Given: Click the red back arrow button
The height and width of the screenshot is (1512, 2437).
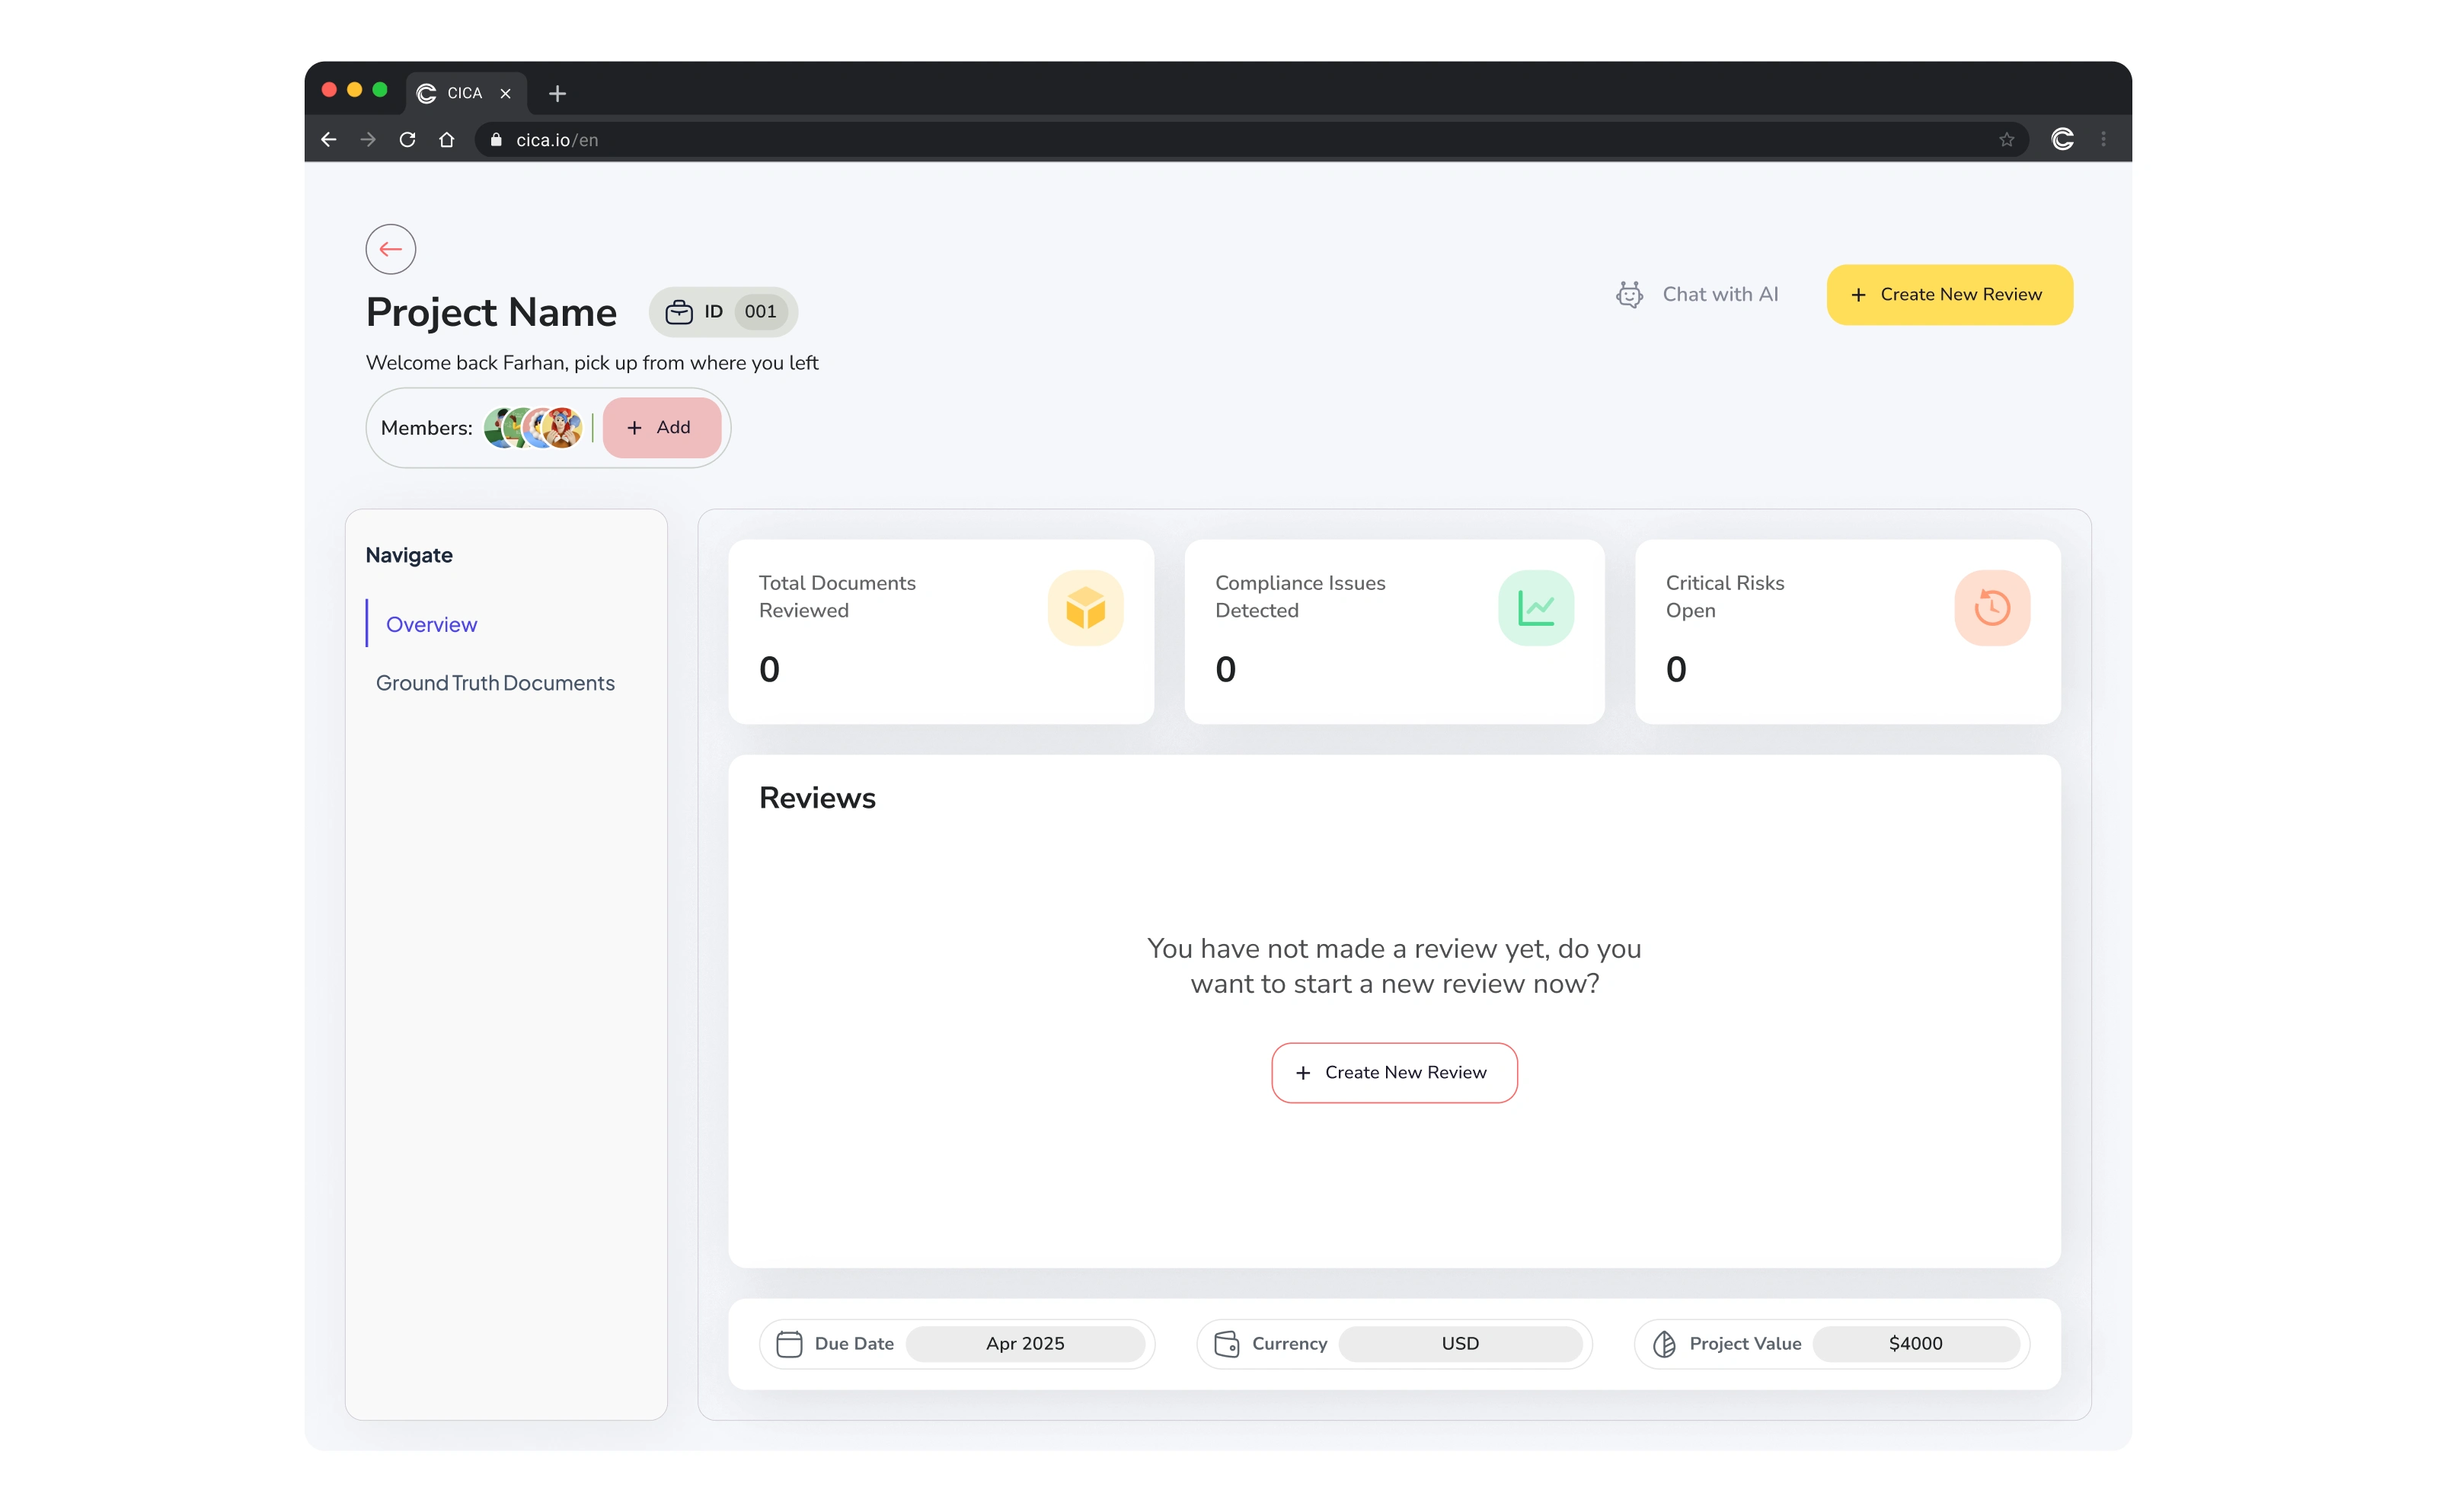Looking at the screenshot, I should 390,249.
